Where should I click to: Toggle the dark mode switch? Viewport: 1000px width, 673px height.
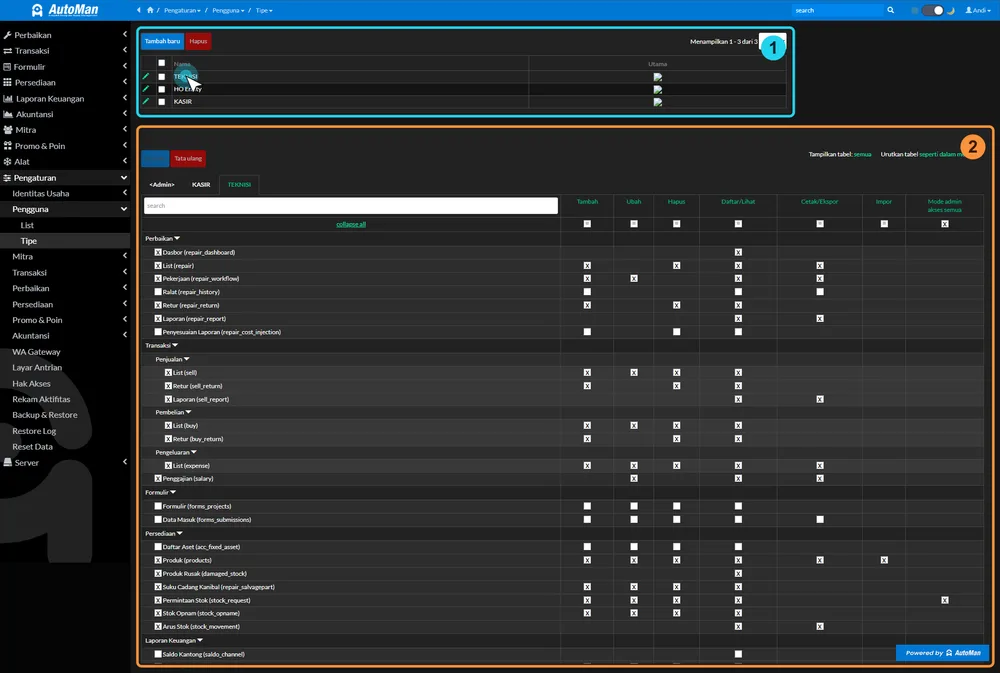[932, 10]
